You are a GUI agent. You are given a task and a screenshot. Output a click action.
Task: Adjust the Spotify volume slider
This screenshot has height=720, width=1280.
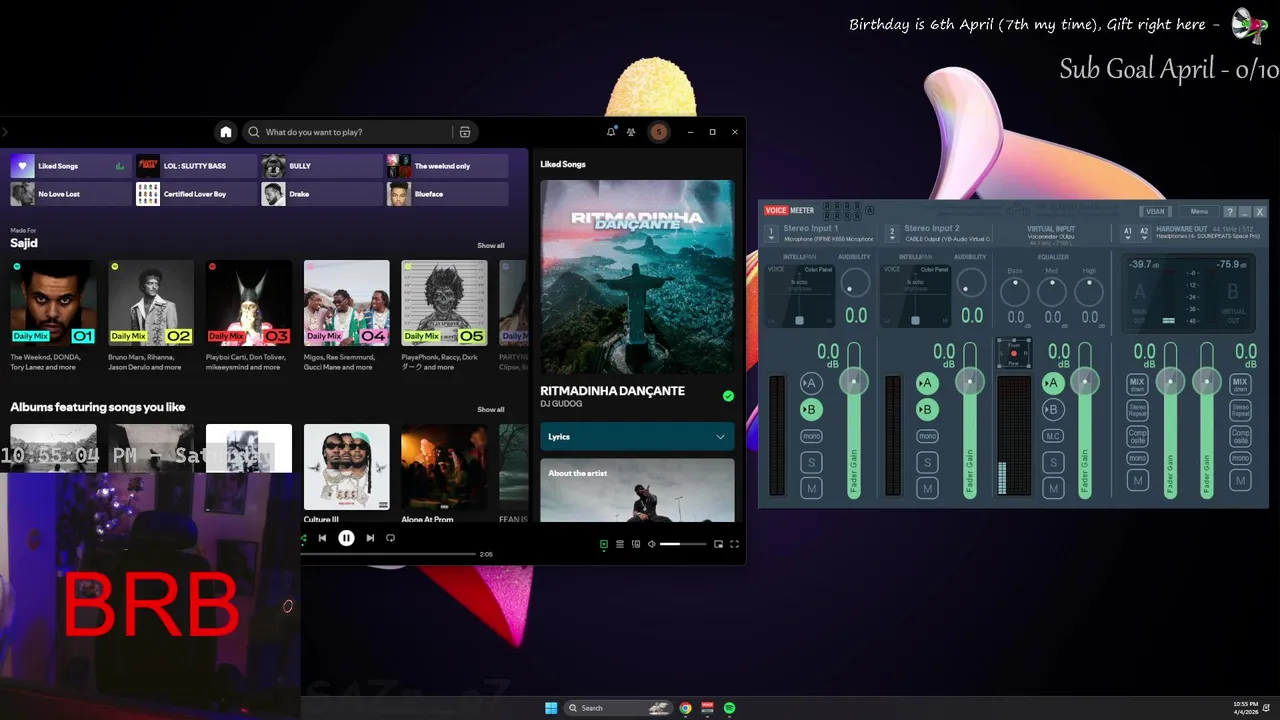[x=683, y=544]
